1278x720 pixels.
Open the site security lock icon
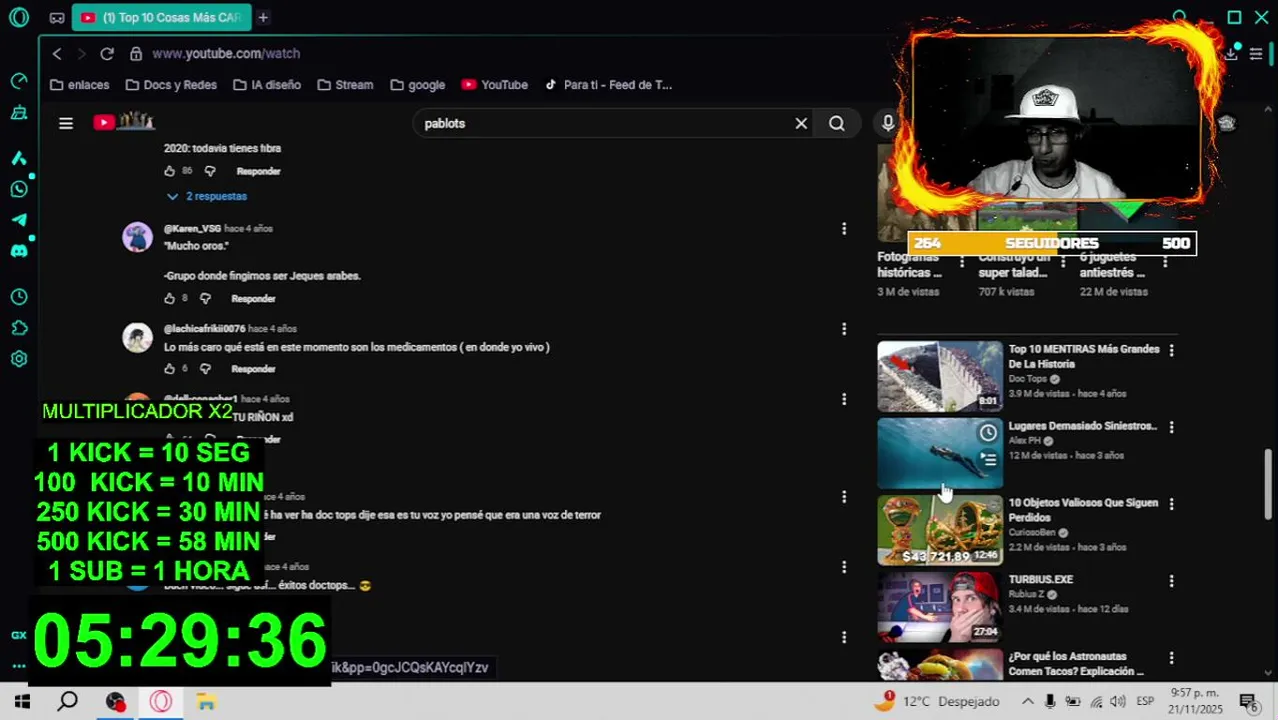[135, 54]
